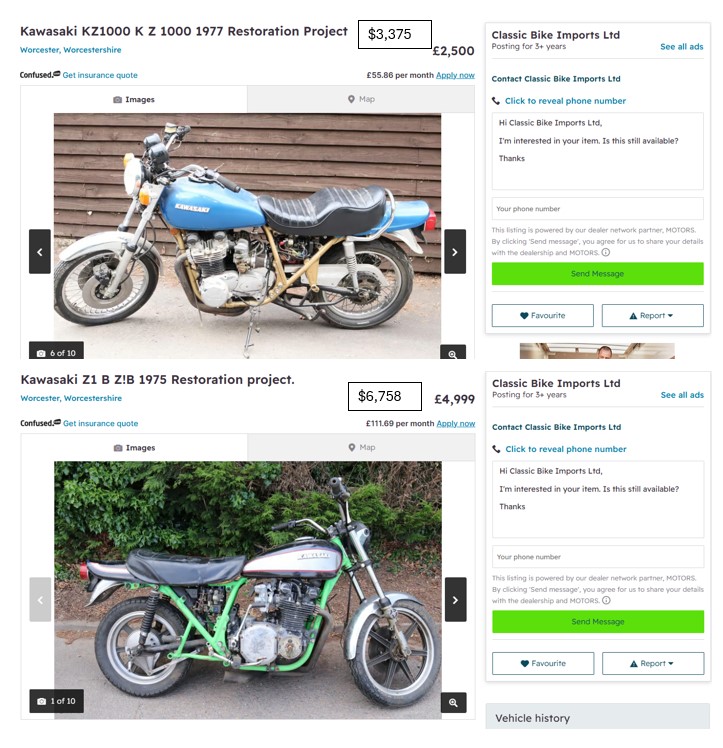Click info icon beside MOTORS text in top listing
Image resolution: width=723 pixels, height=748 pixels.
pos(606,252)
